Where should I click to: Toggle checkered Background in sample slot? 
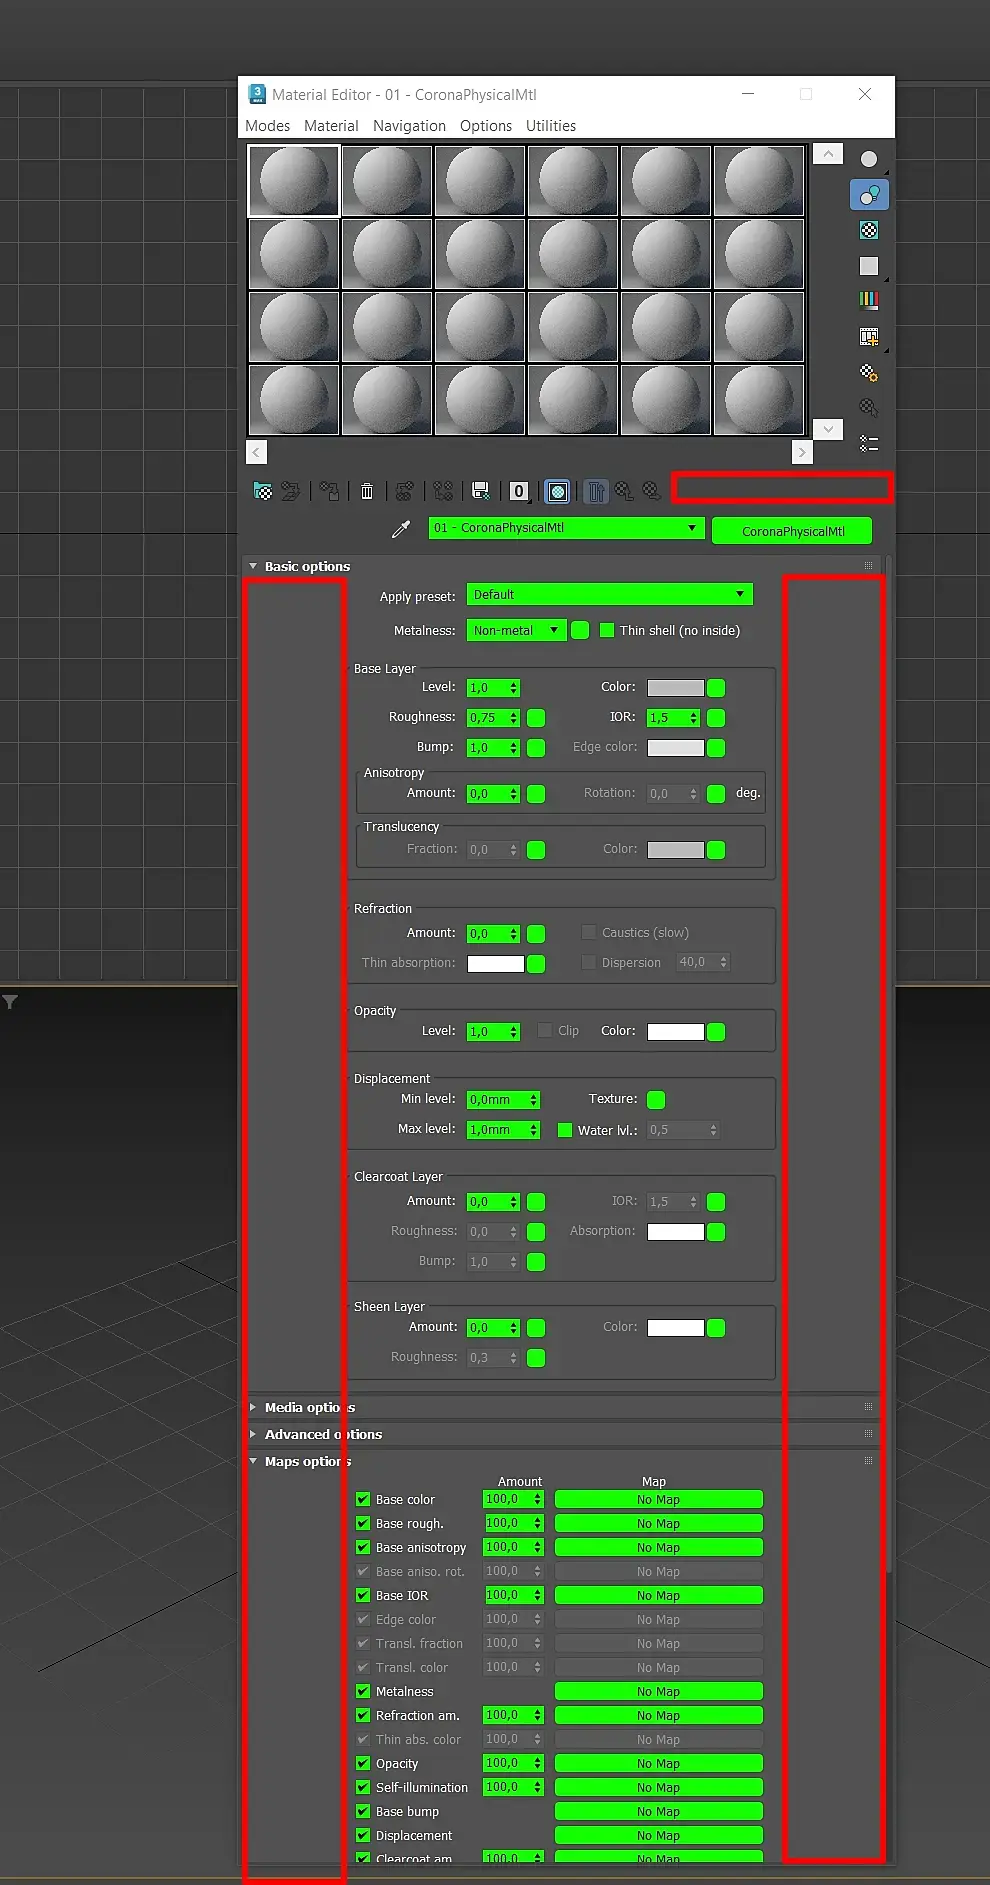pos(869,230)
